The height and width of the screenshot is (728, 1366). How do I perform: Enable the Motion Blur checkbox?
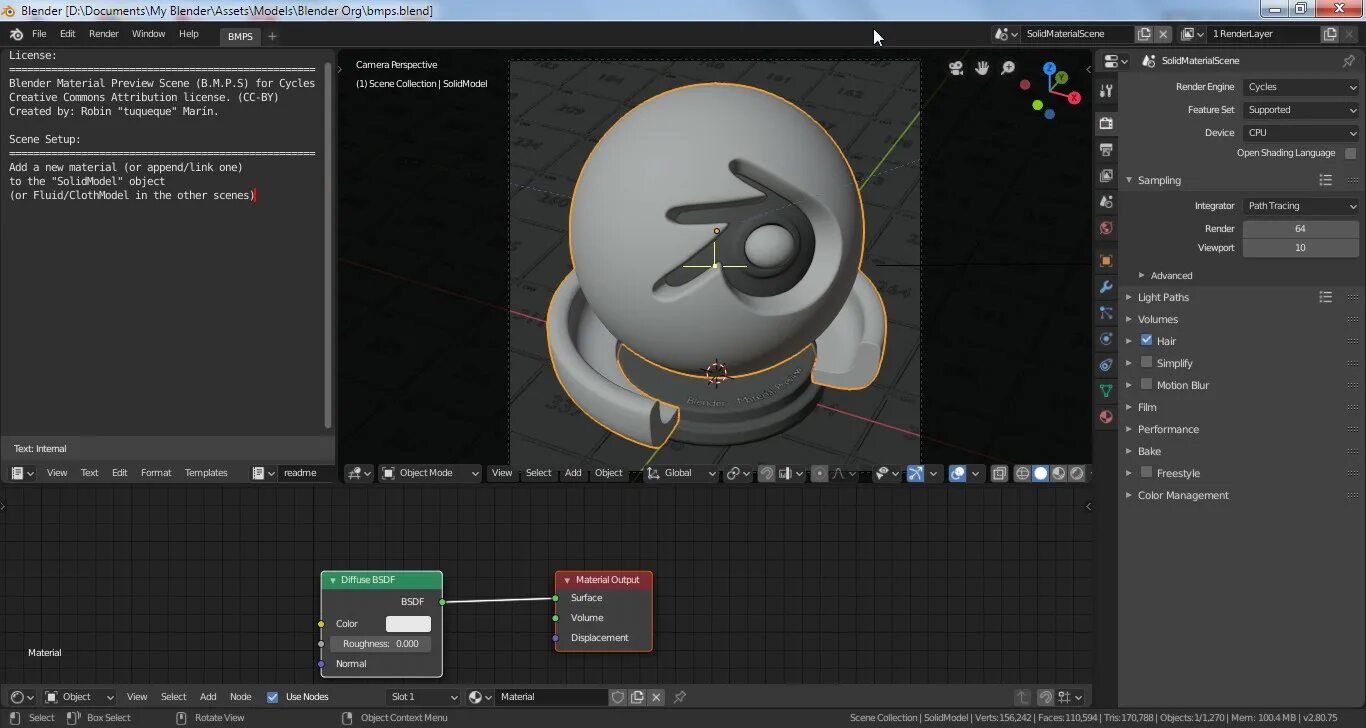tap(1146, 384)
